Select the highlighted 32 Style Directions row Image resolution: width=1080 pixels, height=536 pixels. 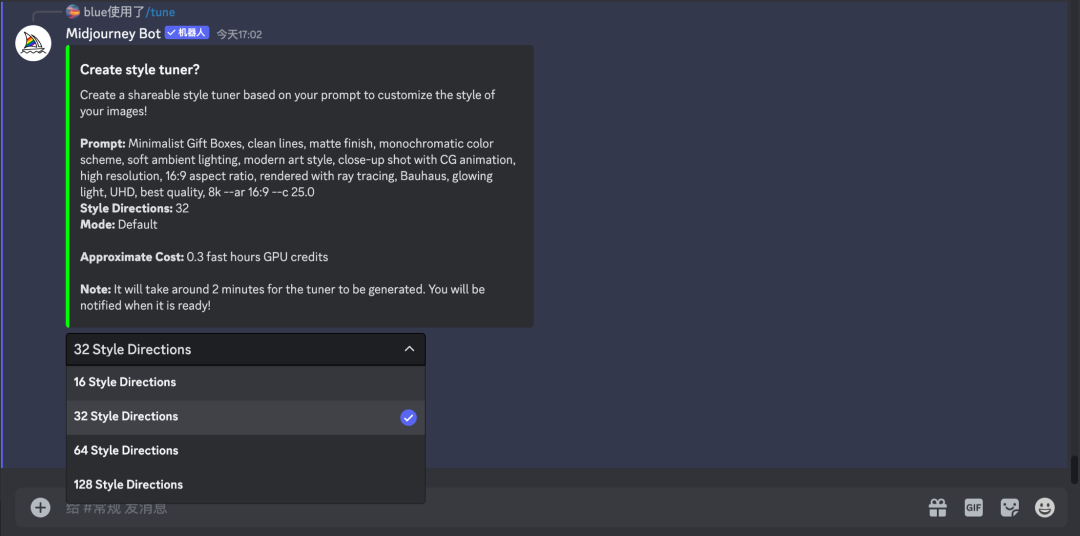(x=246, y=417)
